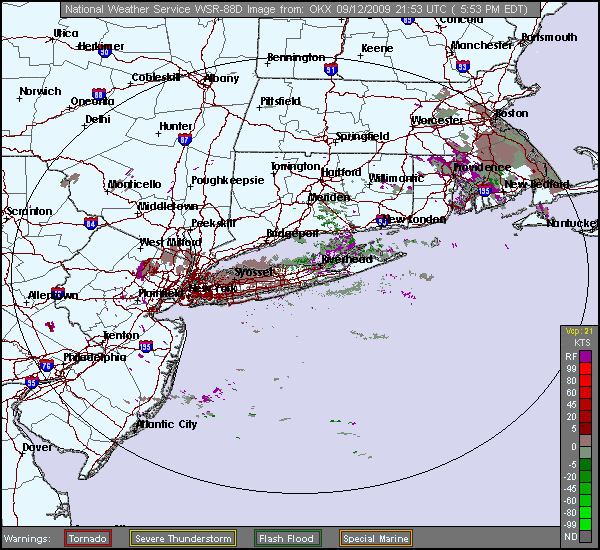Click the Albany city label

tap(222, 78)
